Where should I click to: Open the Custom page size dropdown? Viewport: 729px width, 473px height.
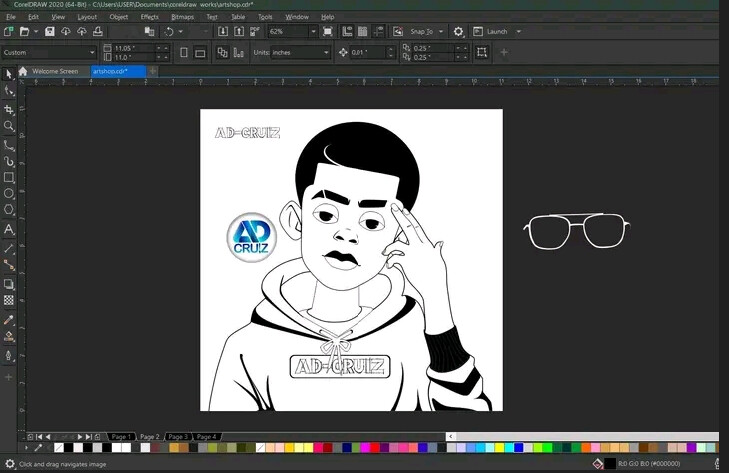[92, 52]
